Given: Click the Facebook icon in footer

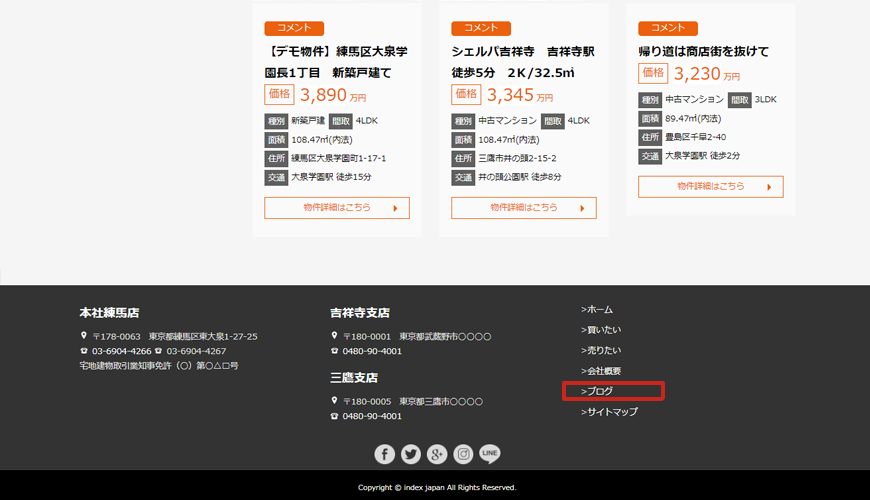Looking at the screenshot, I should [385, 455].
